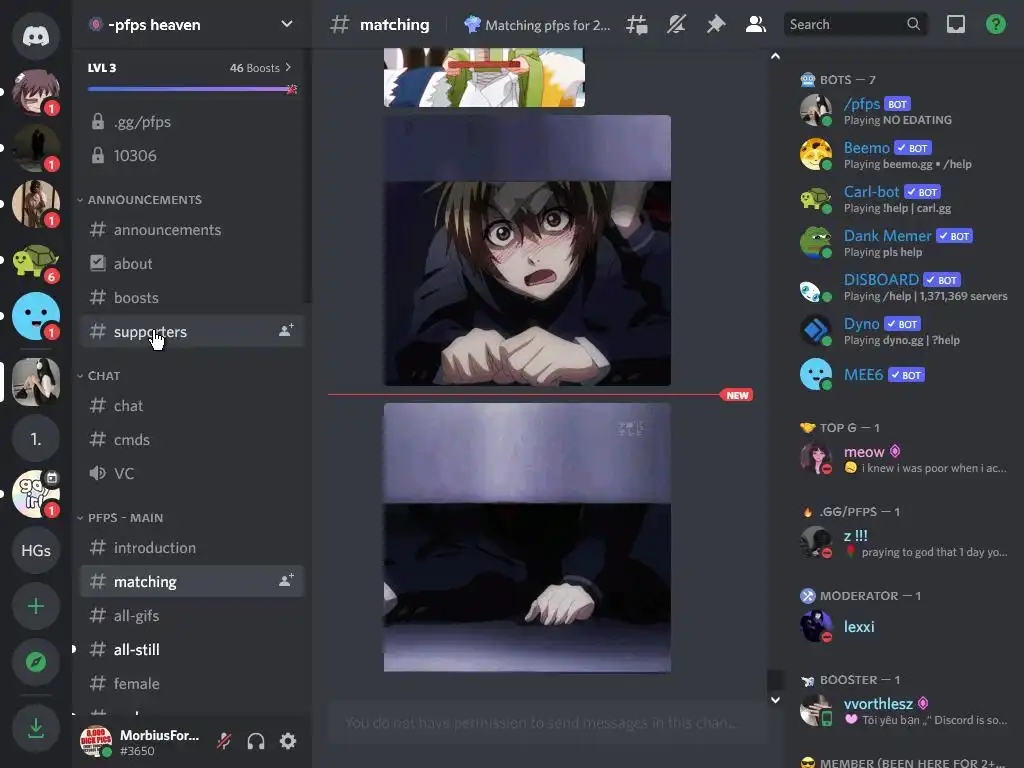Open the HGs server icon

(x=36, y=550)
